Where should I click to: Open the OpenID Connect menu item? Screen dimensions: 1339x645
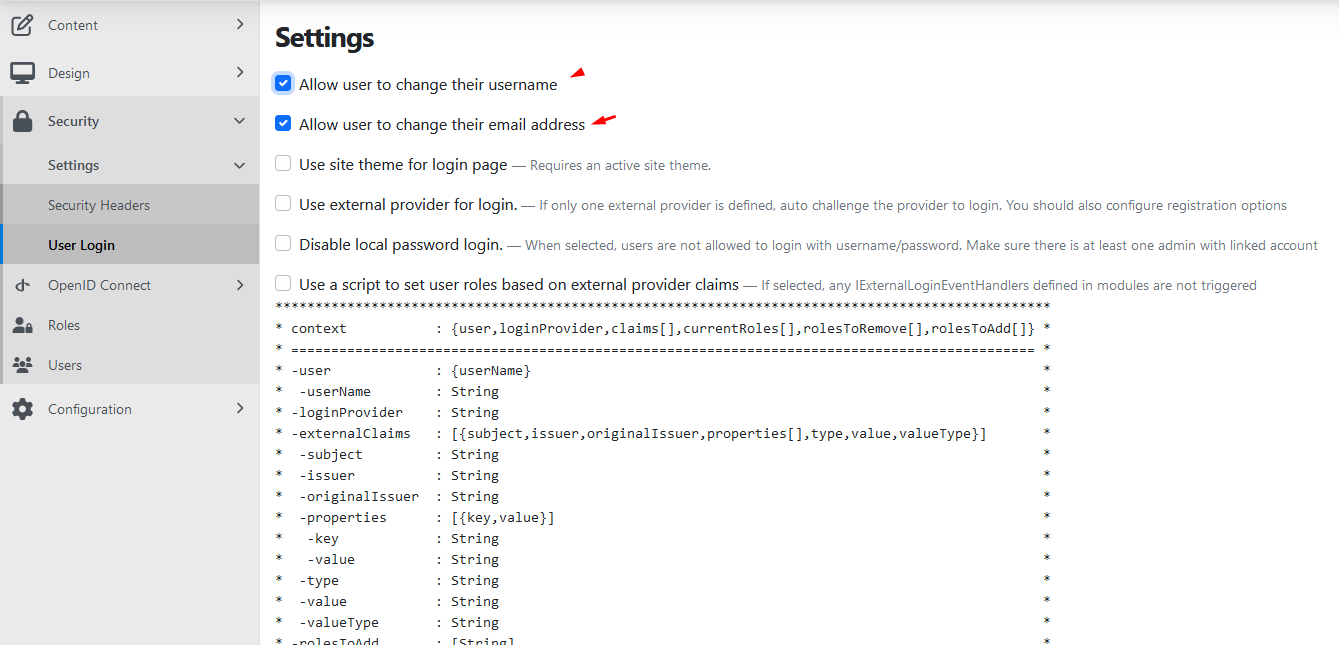129,285
